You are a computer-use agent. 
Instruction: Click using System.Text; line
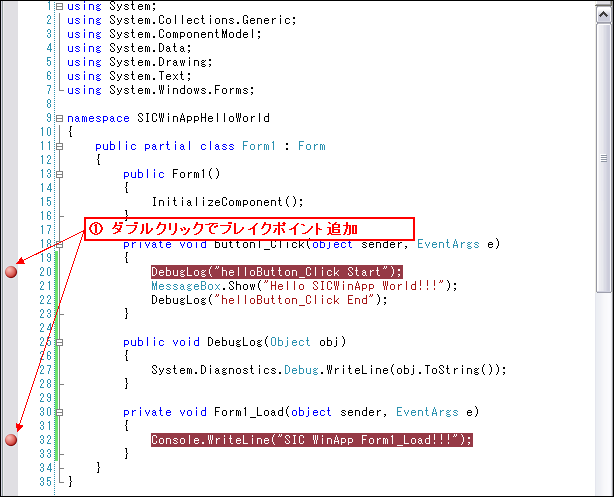(x=129, y=76)
